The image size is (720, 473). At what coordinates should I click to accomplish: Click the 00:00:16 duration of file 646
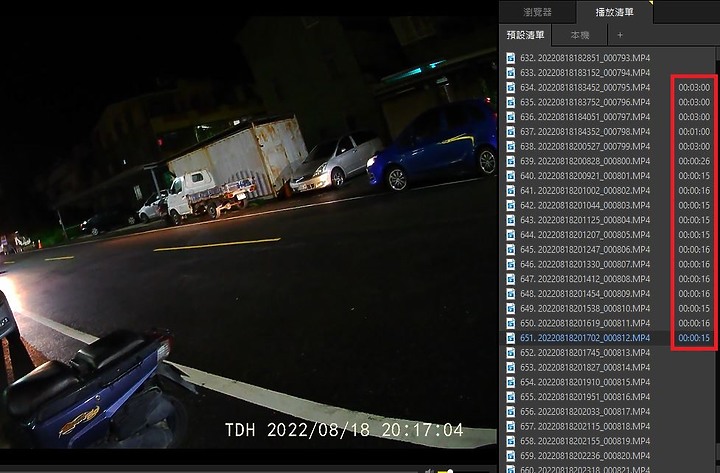tap(694, 264)
